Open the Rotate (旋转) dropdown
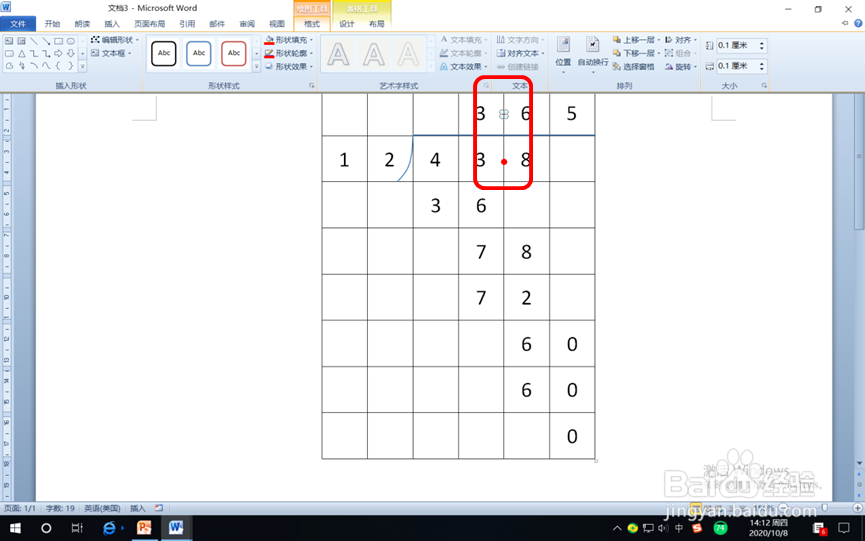 (x=681, y=66)
